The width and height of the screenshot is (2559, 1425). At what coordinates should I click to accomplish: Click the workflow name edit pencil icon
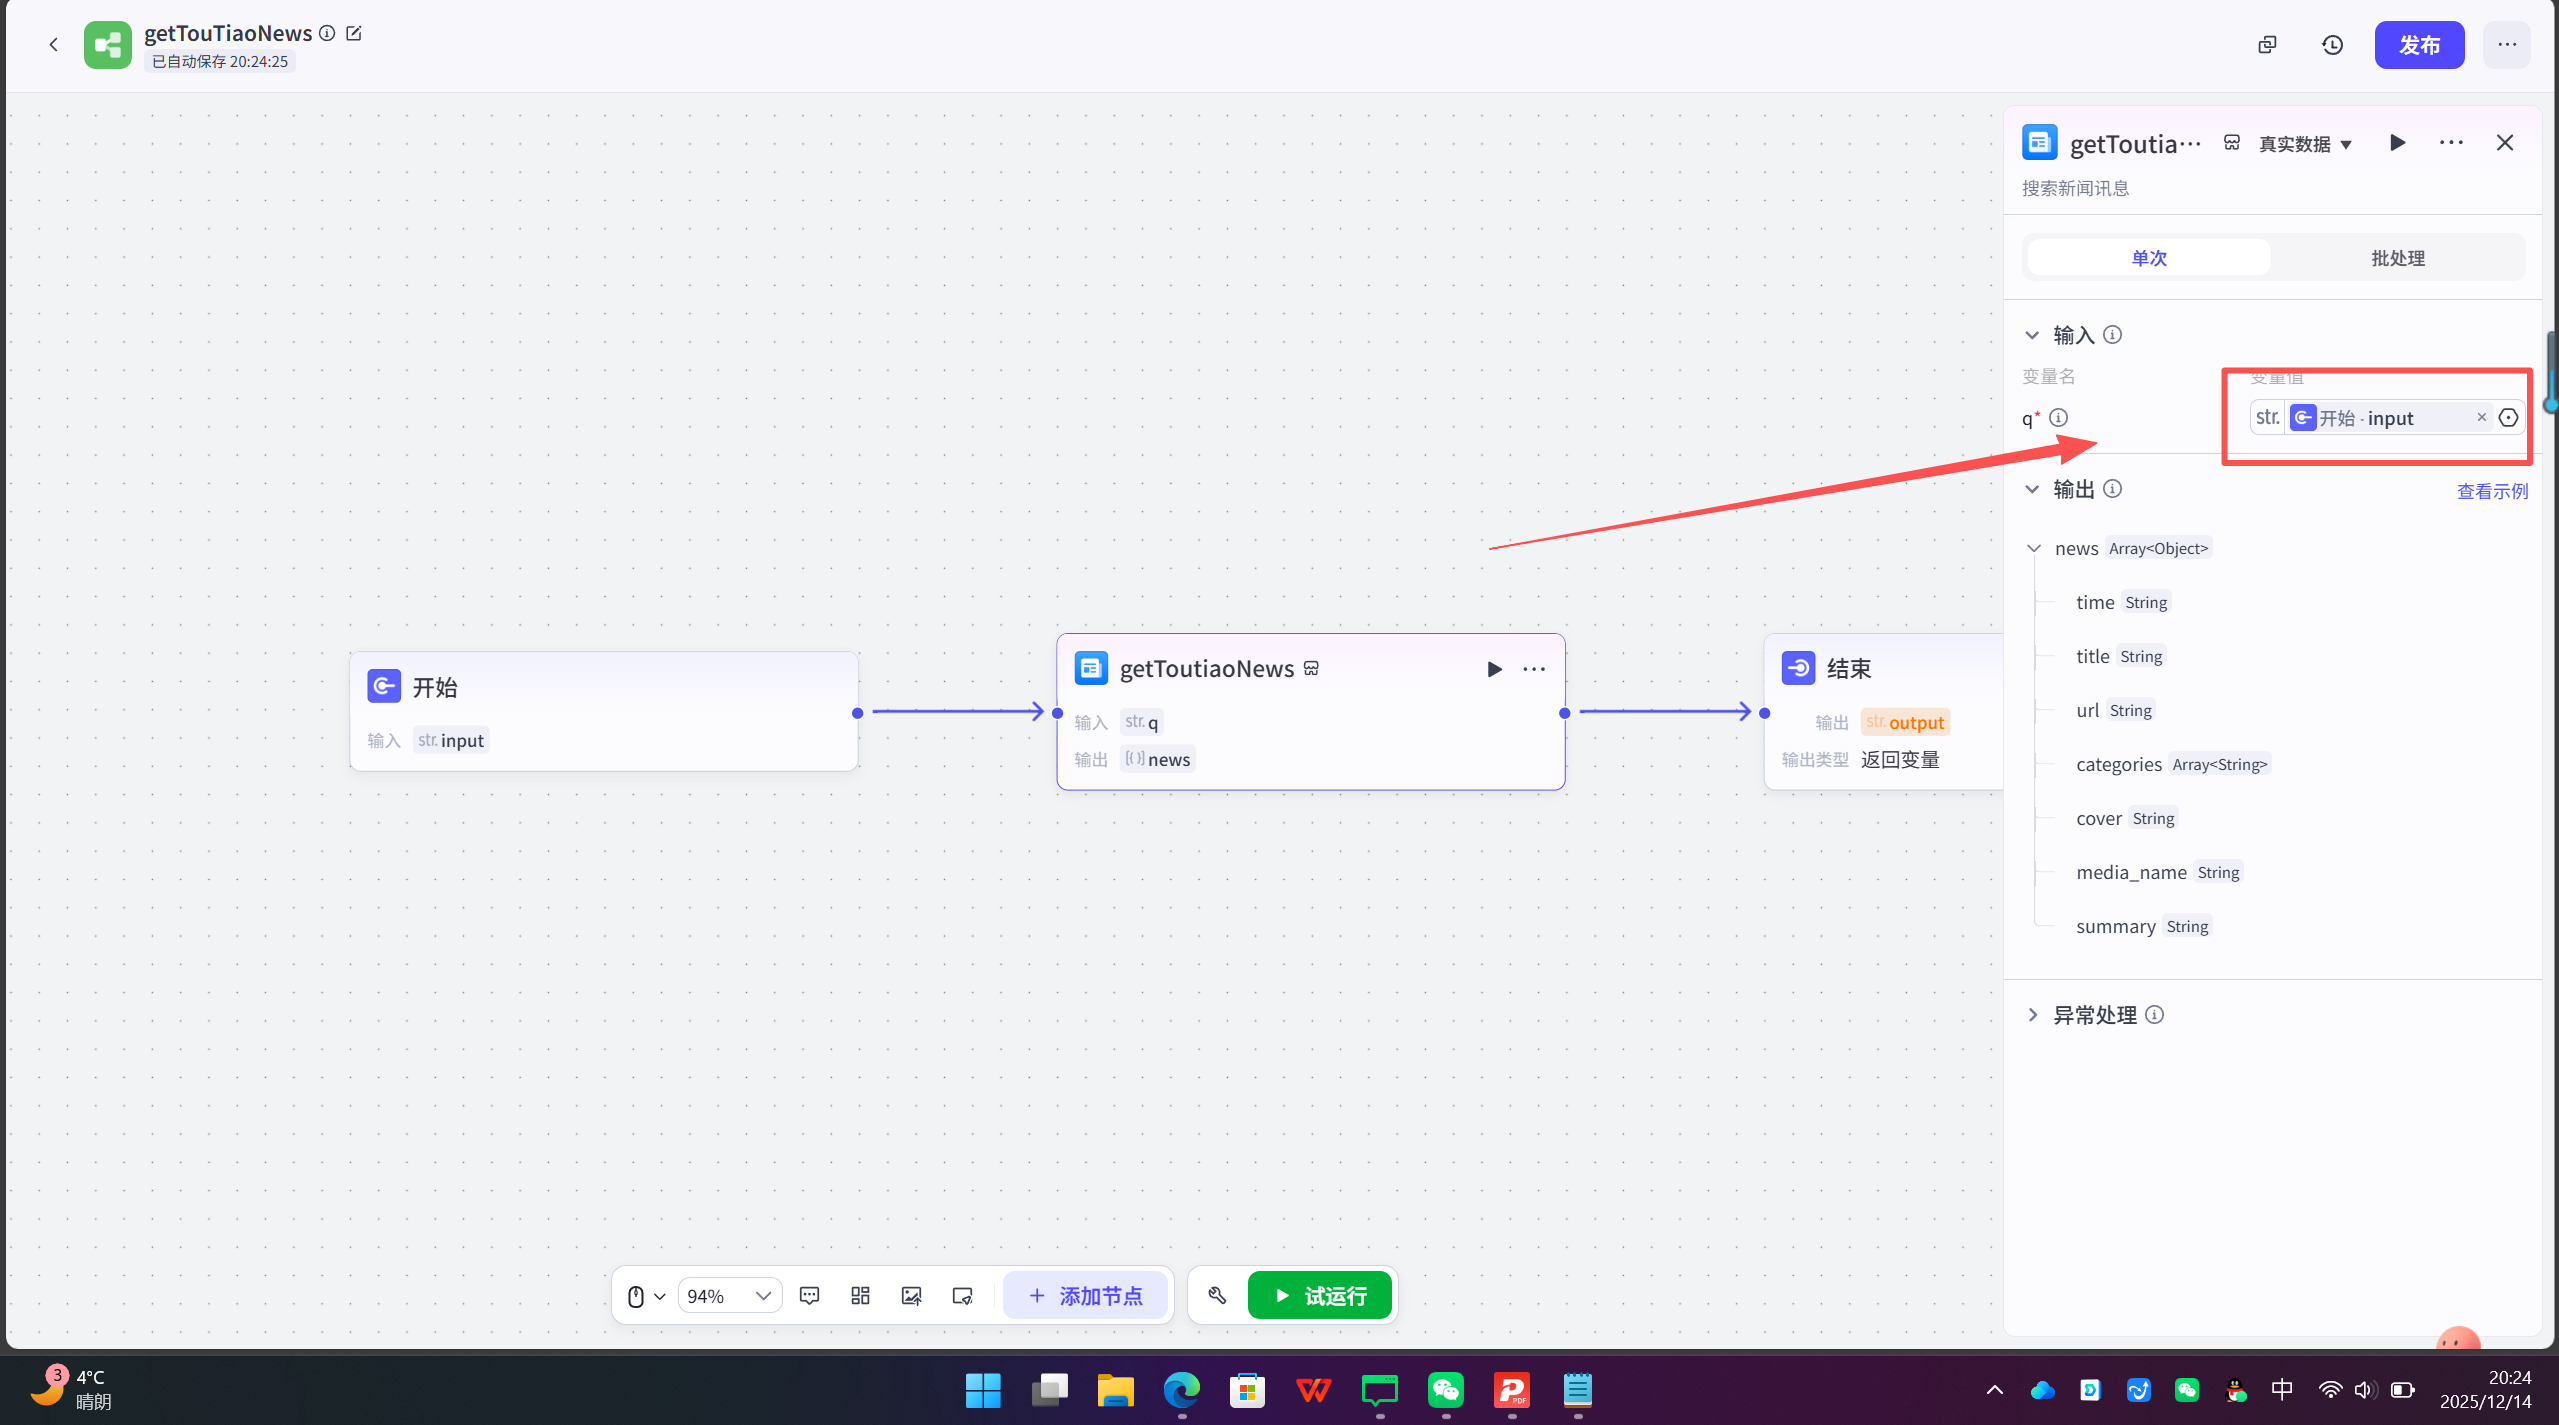pos(353,33)
